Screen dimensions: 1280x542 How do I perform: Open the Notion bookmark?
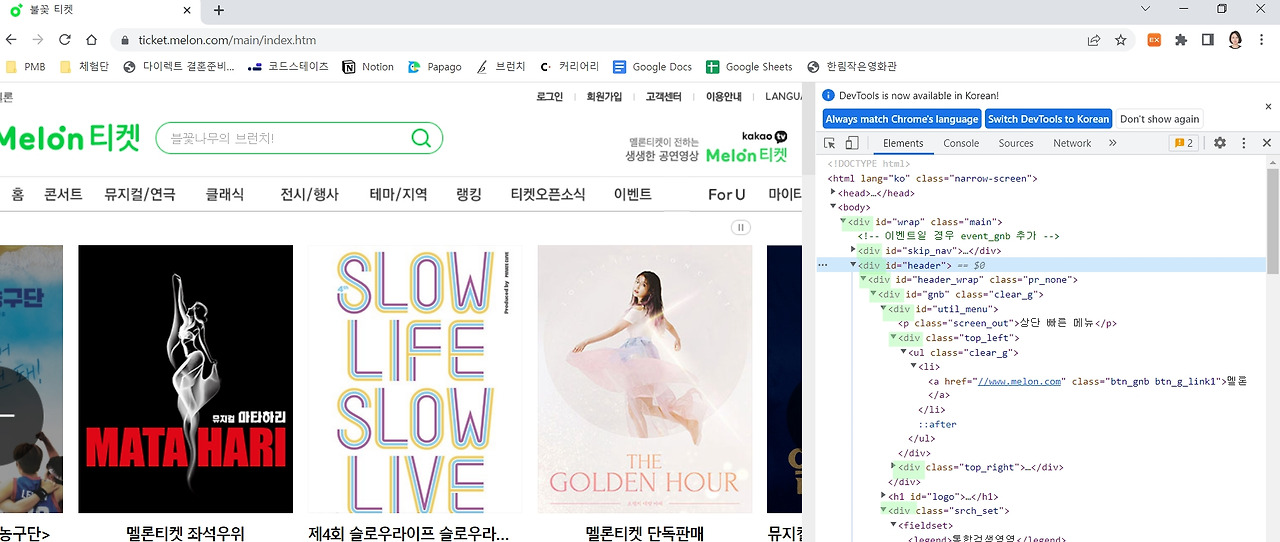tap(368, 67)
